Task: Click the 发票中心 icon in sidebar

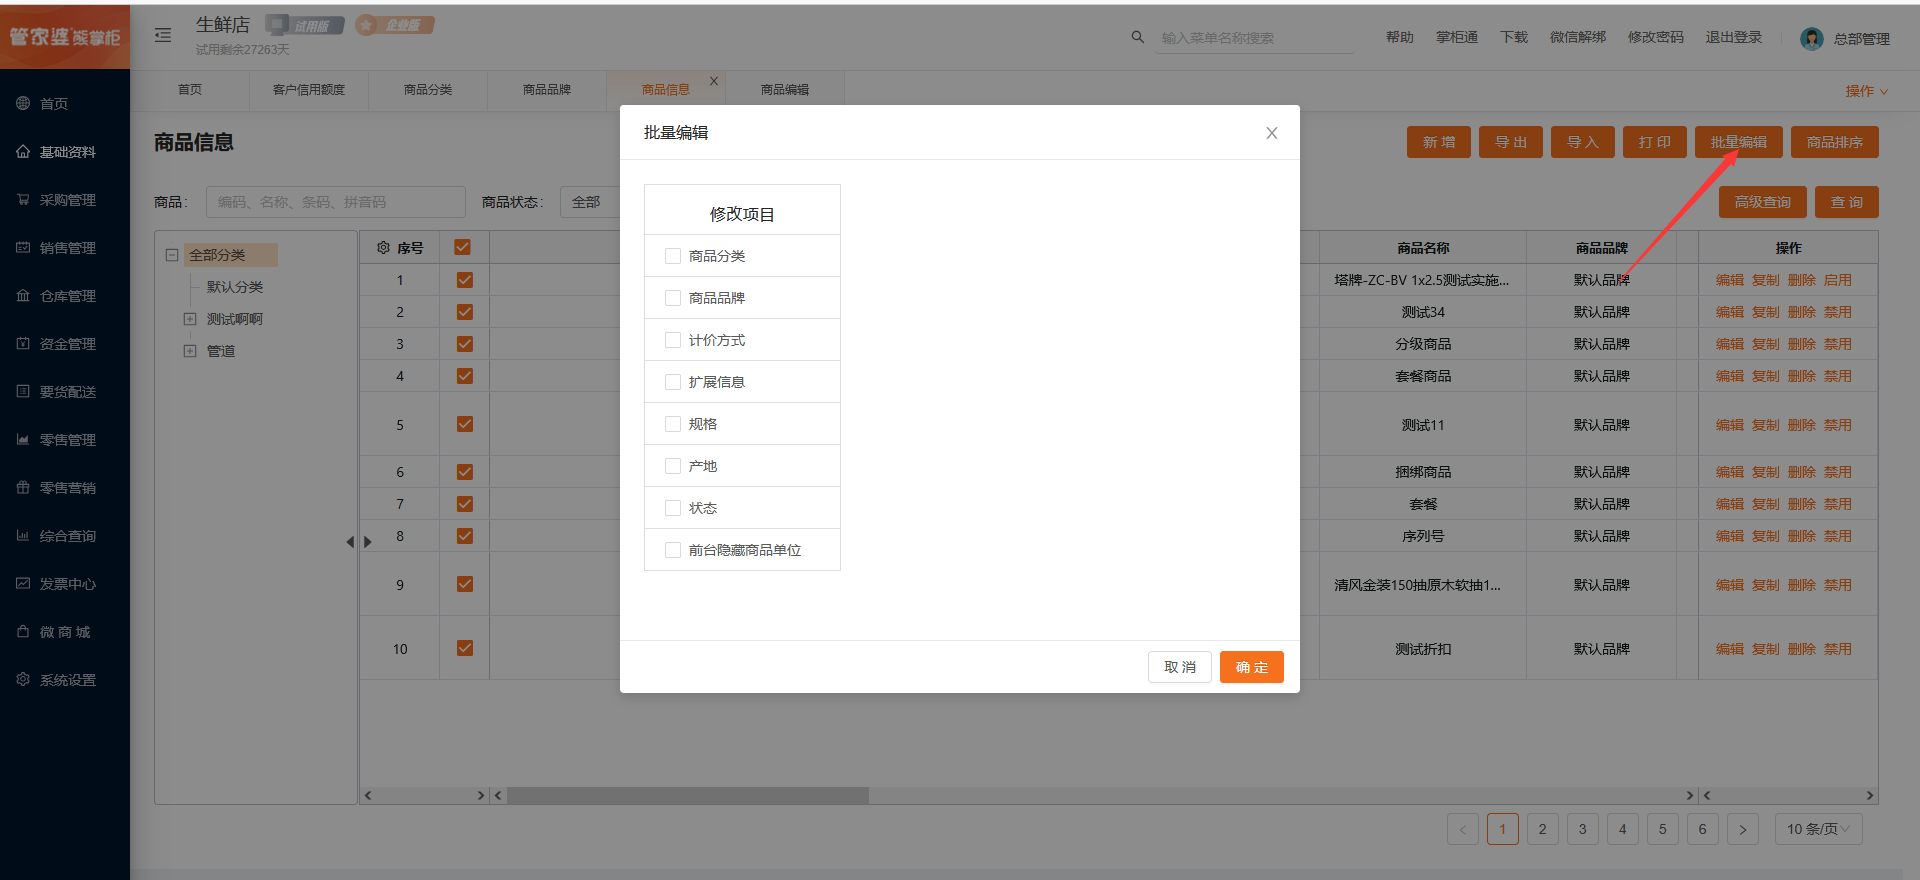Action: [x=23, y=583]
